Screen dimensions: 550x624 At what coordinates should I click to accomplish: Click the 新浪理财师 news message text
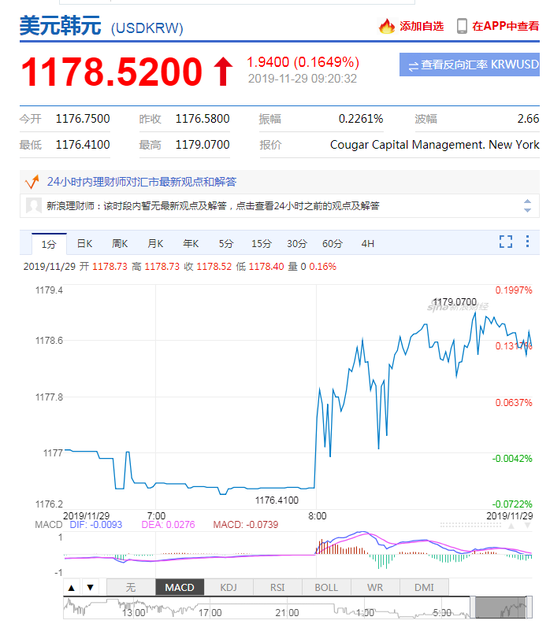[x=213, y=206]
